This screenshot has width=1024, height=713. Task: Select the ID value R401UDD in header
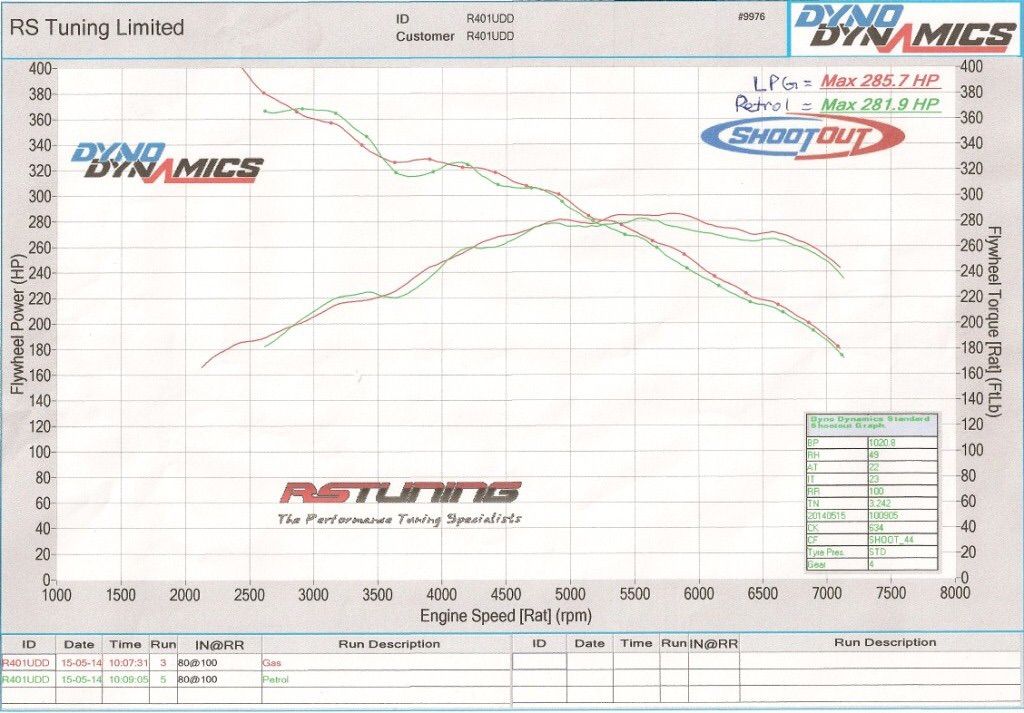(490, 20)
